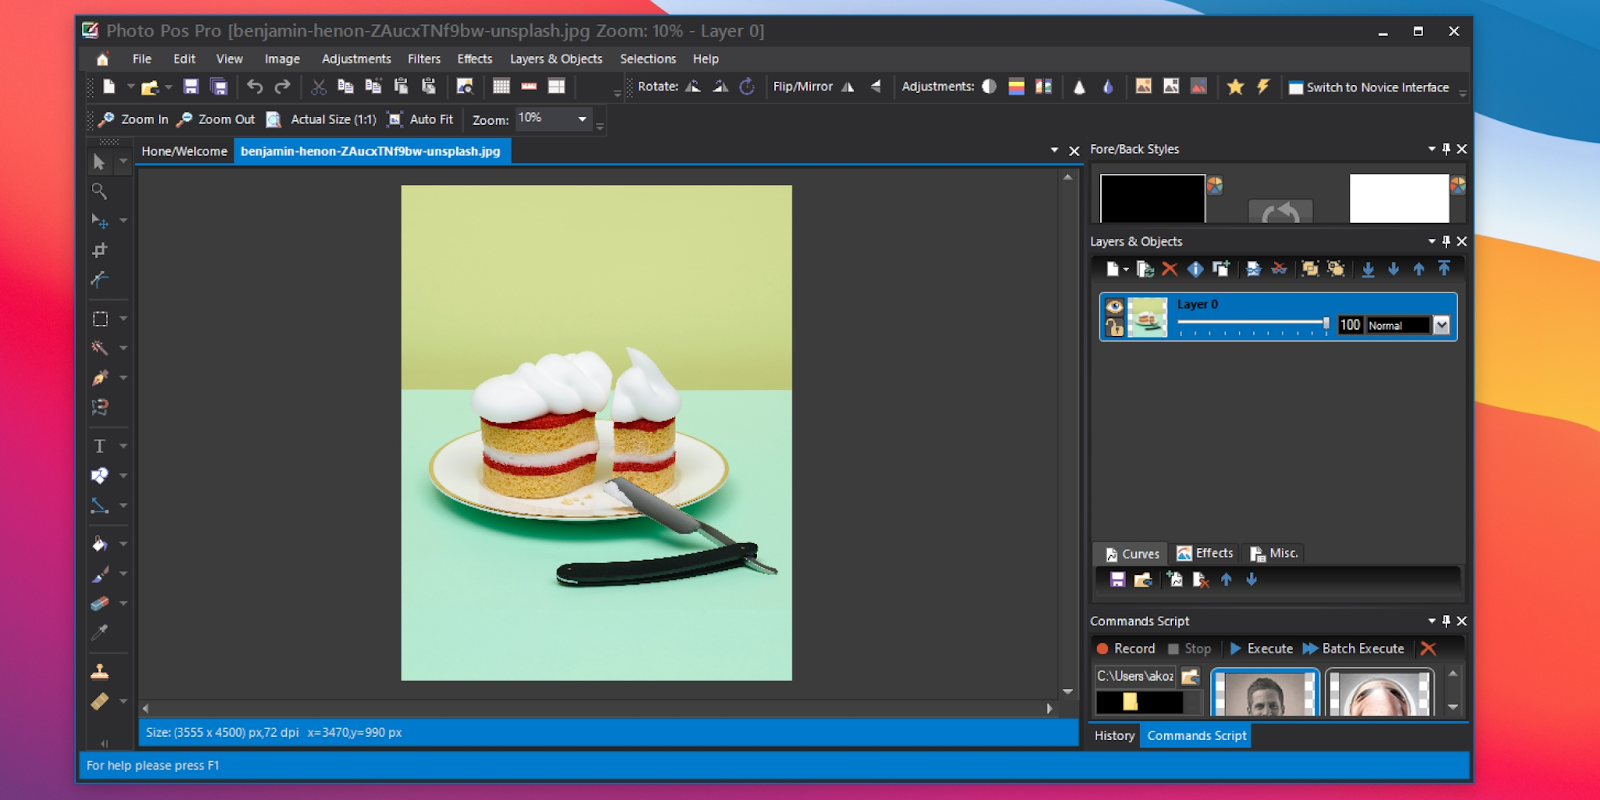Open Layer 0 blend mode dropdown
Screen dimensions: 1600x800
[x=1441, y=325]
